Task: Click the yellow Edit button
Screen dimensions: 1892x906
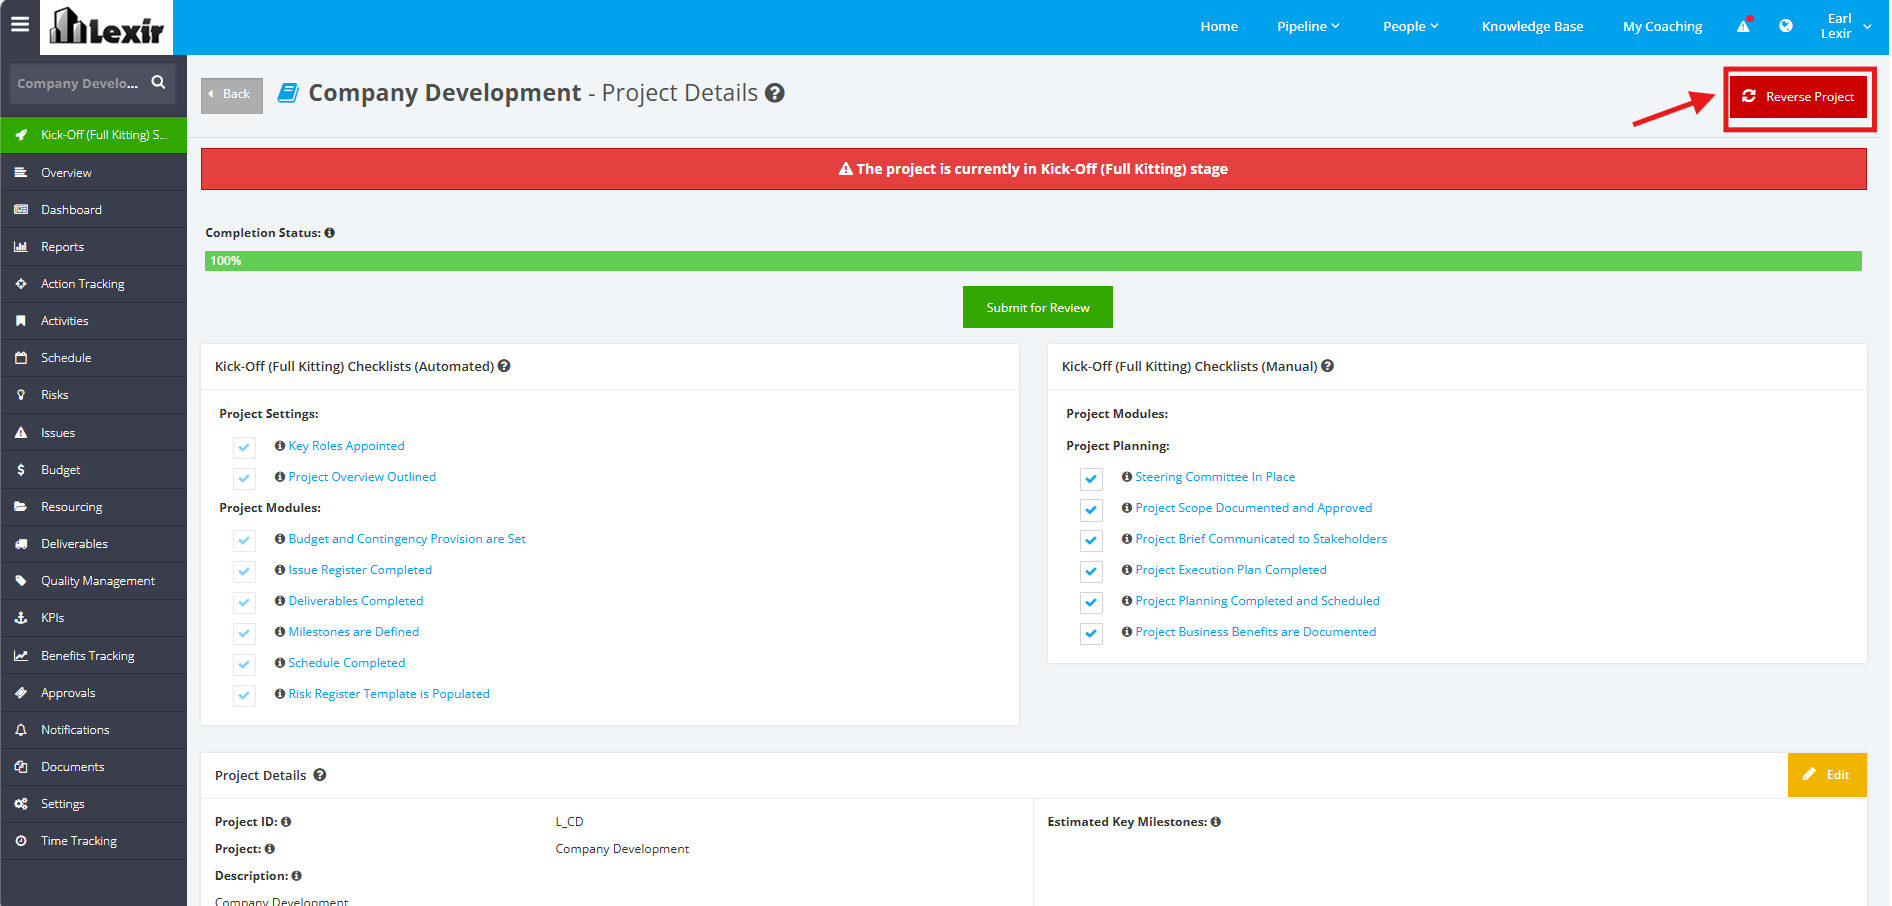Action: [1826, 775]
